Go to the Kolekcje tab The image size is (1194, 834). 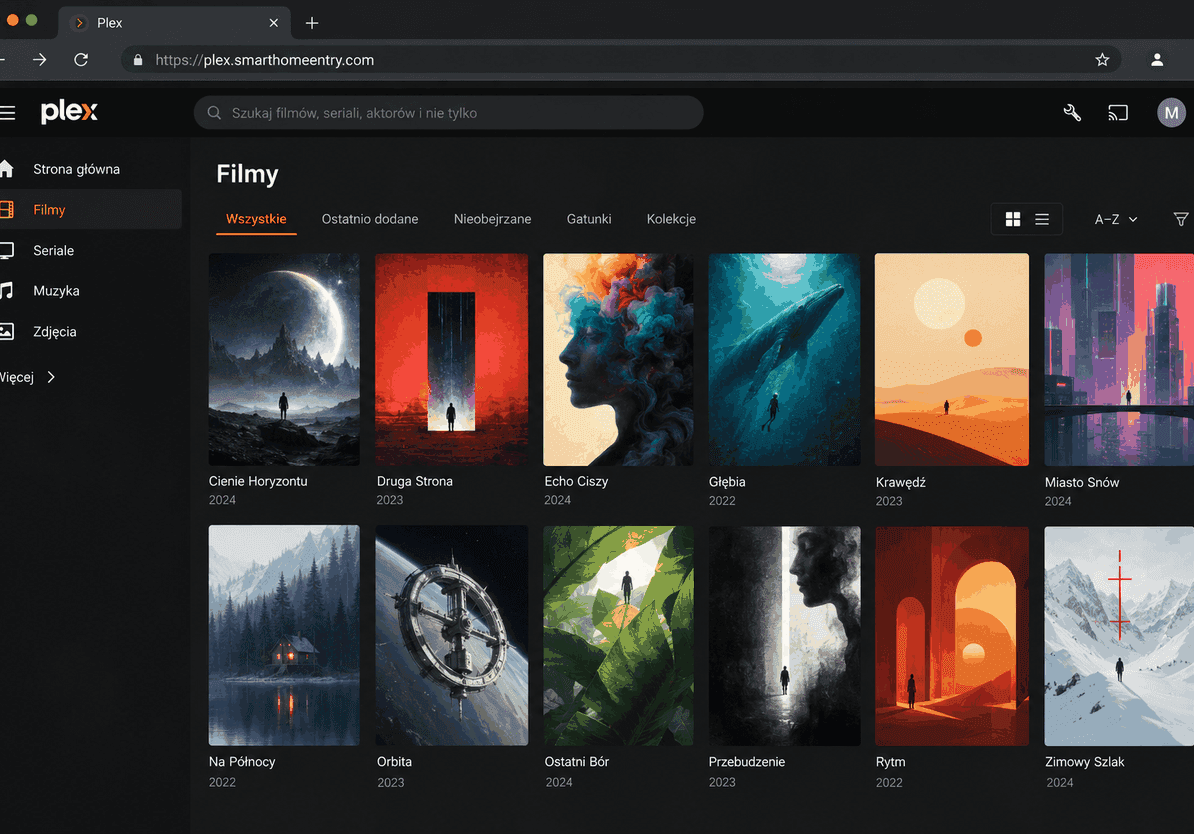coord(671,219)
